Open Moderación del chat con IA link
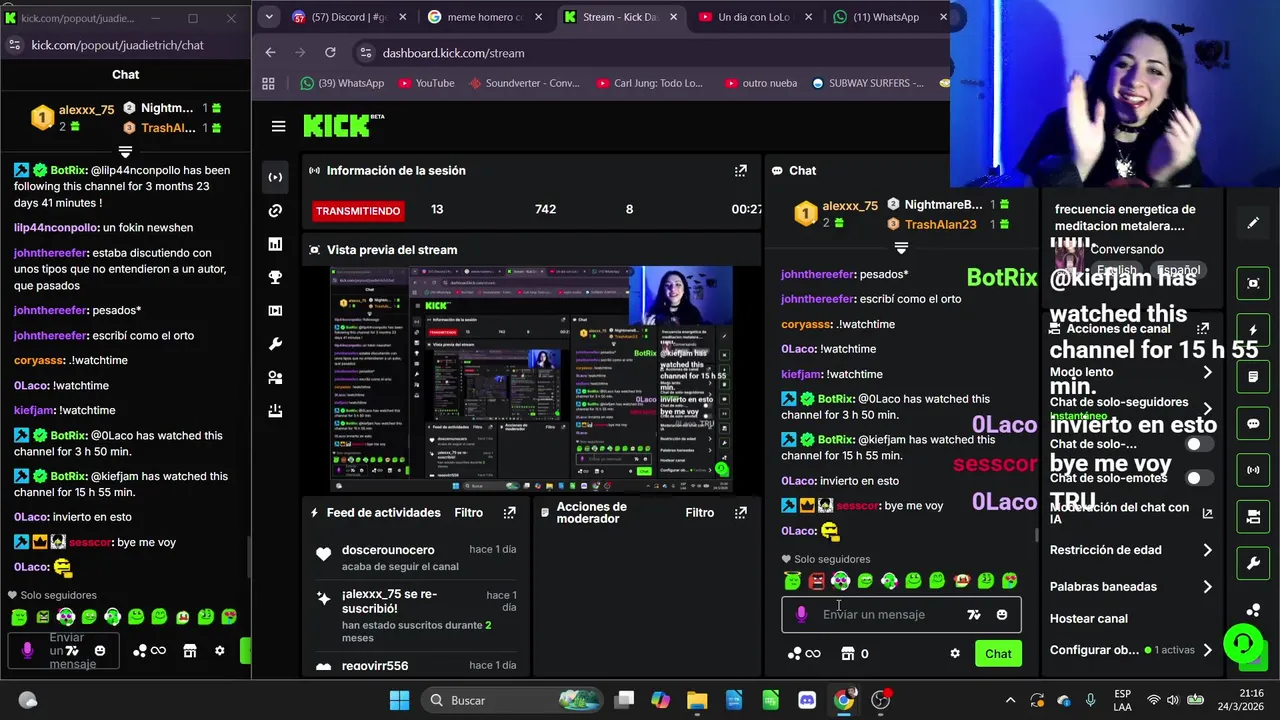Viewport: 1280px width, 720px height. (1207, 513)
